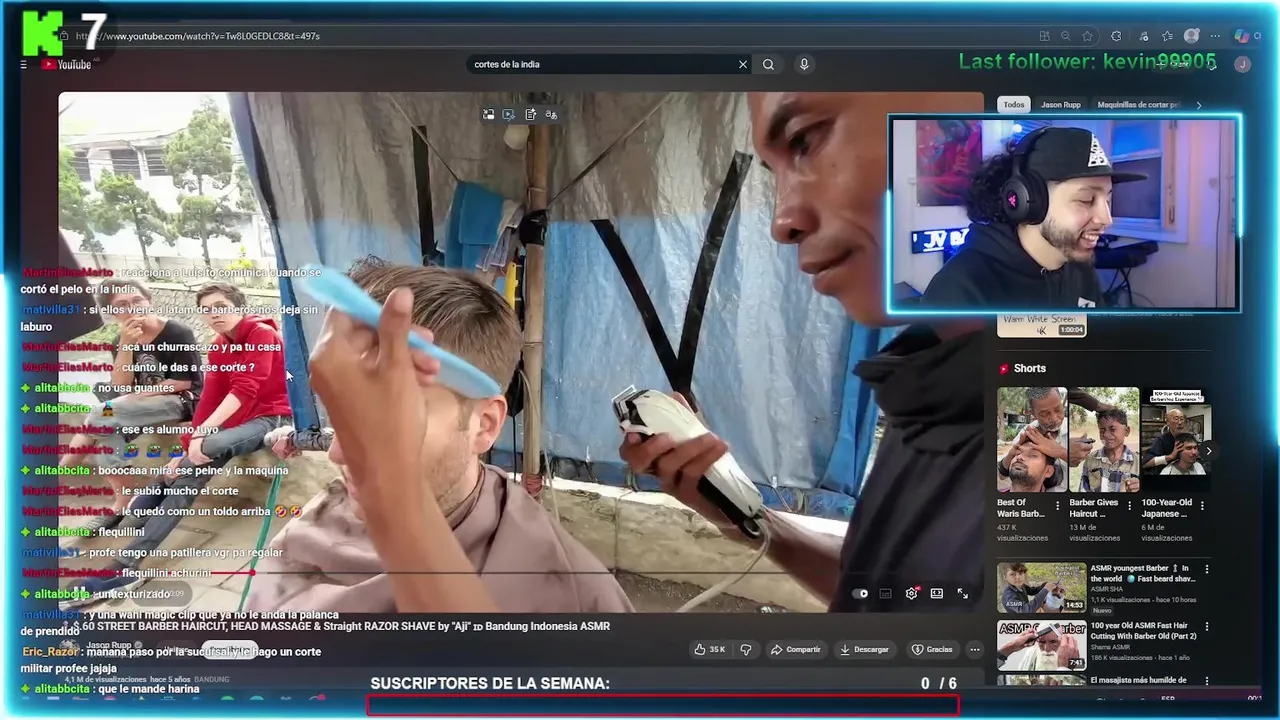Image resolution: width=1280 pixels, height=720 pixels.
Task: Click the media music note toolbar icon
Action: point(1143,36)
